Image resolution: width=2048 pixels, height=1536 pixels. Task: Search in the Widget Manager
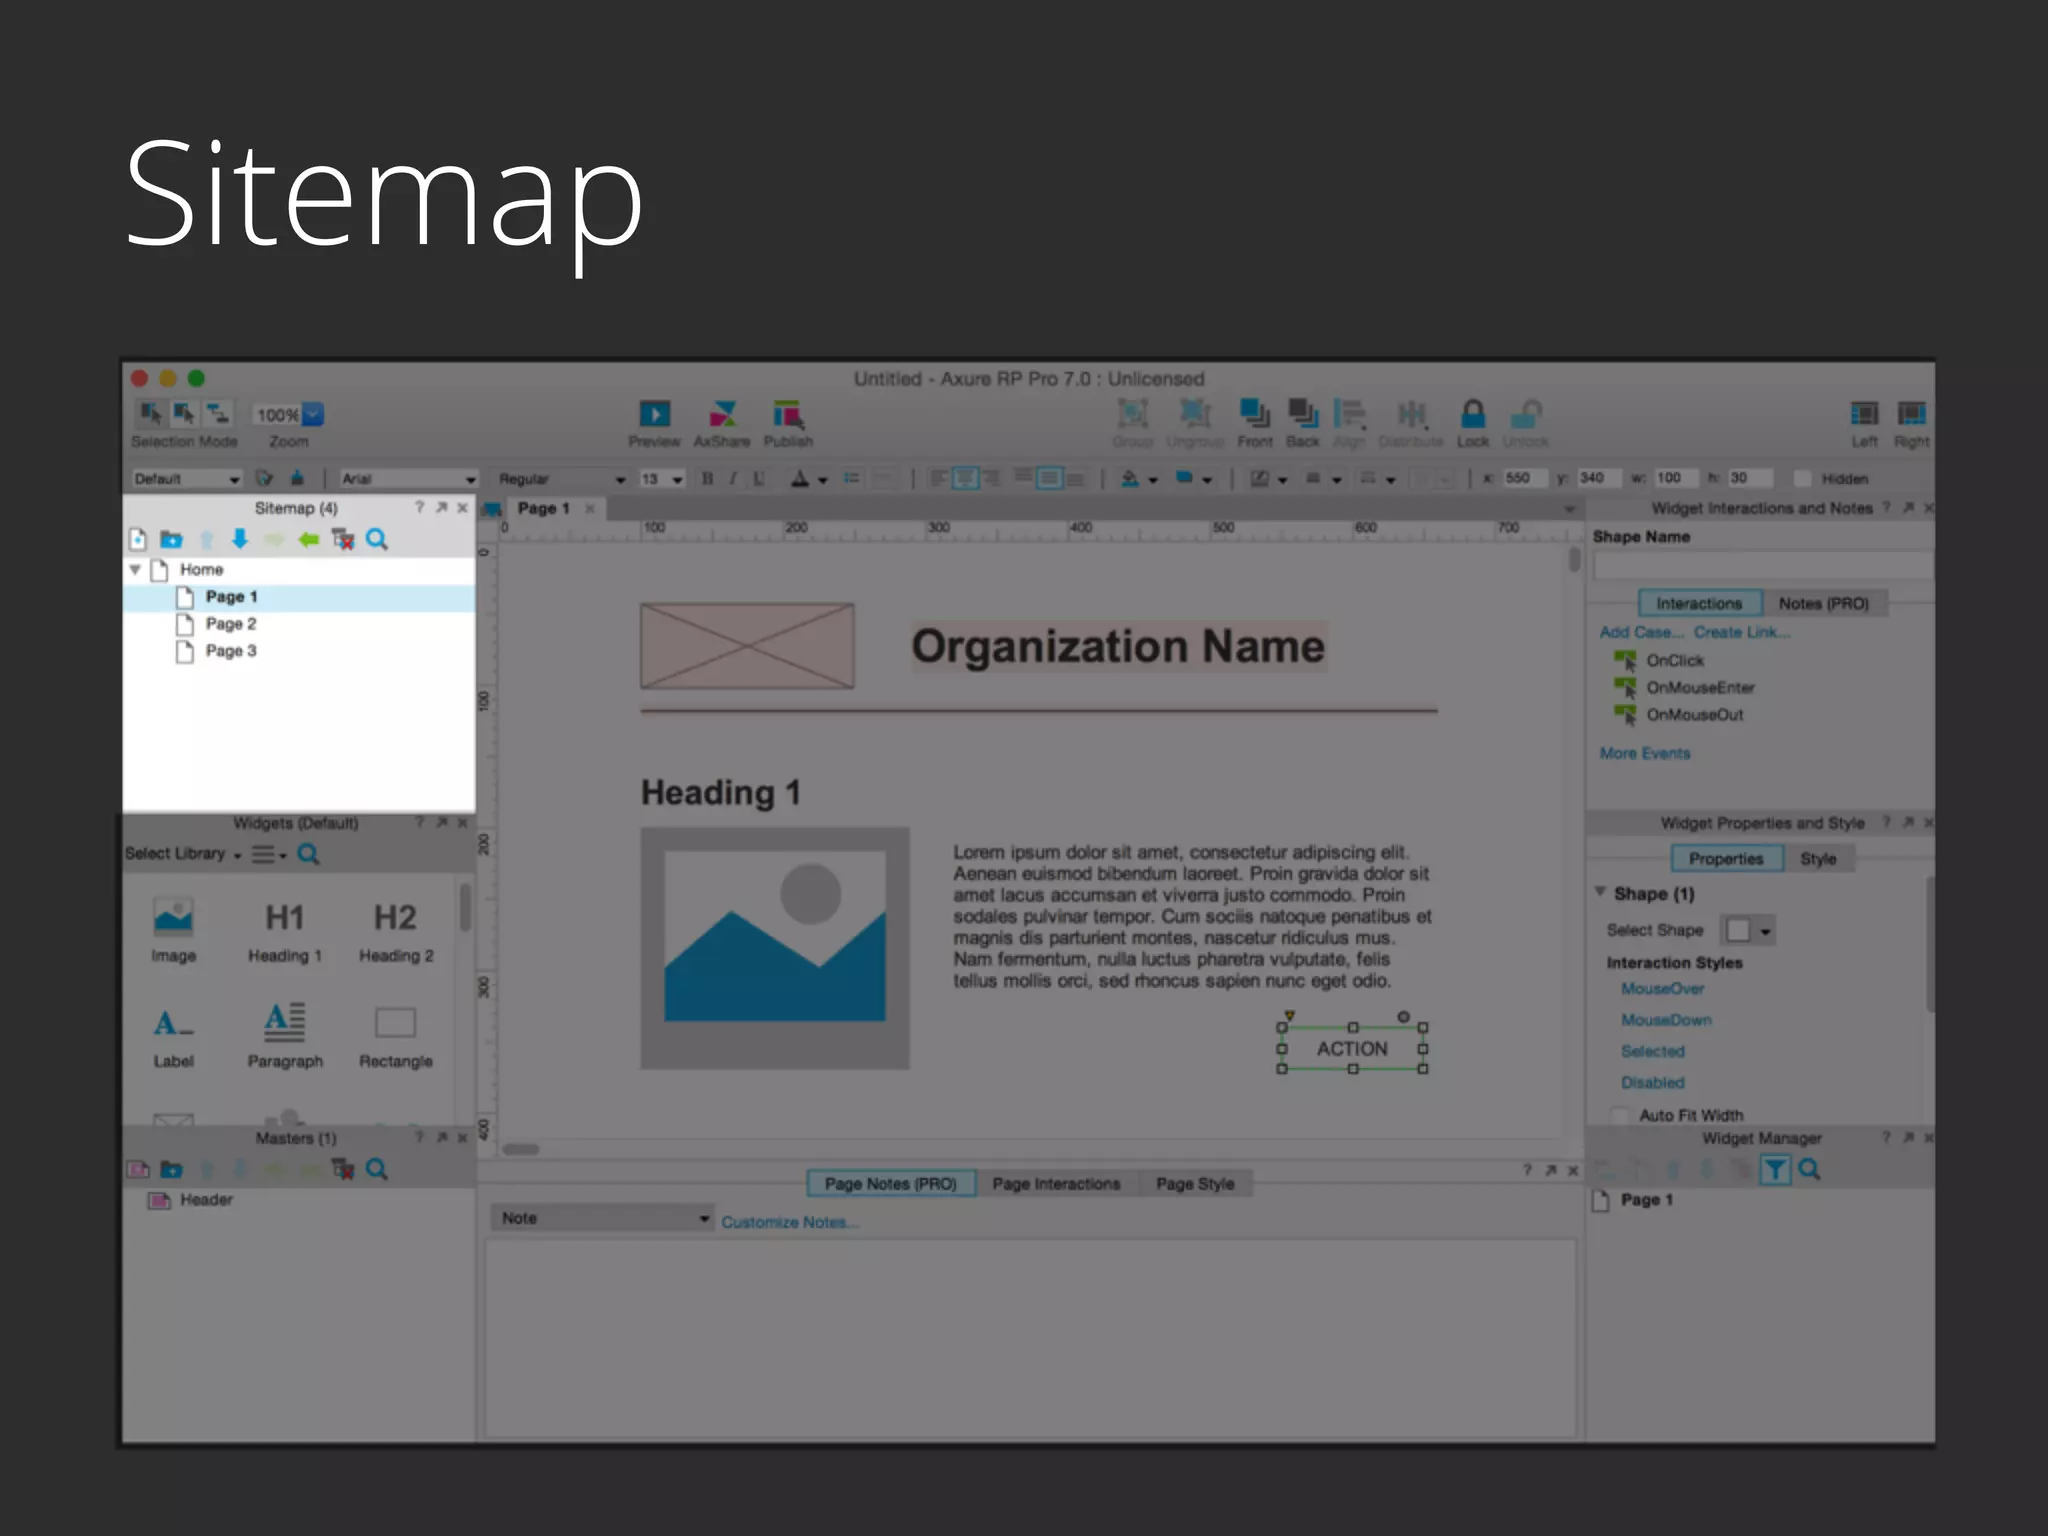point(1809,1169)
